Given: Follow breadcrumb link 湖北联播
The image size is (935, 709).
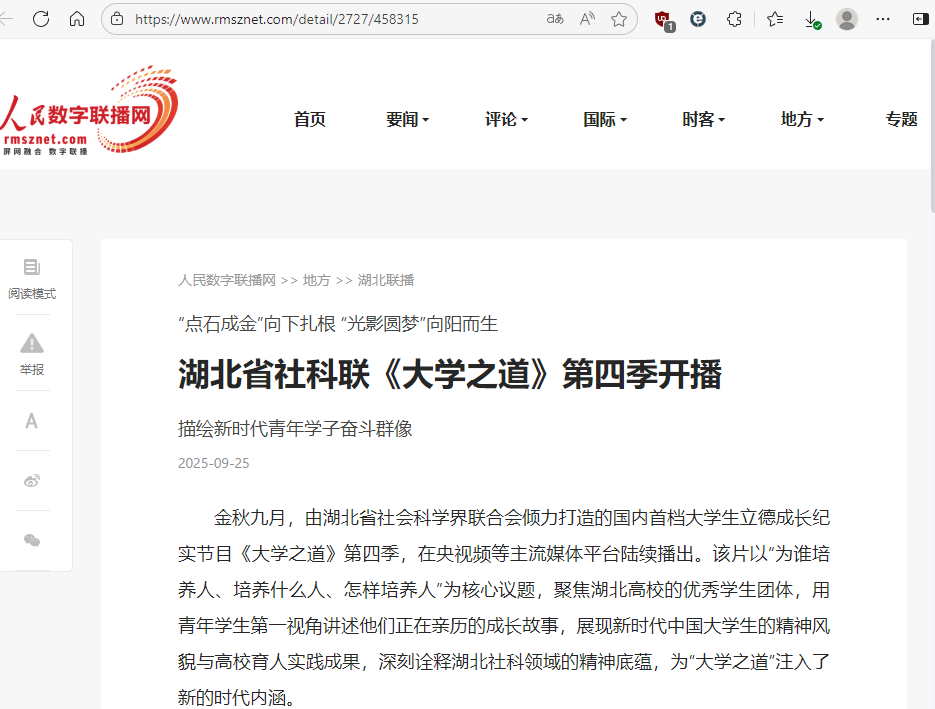Looking at the screenshot, I should [386, 280].
